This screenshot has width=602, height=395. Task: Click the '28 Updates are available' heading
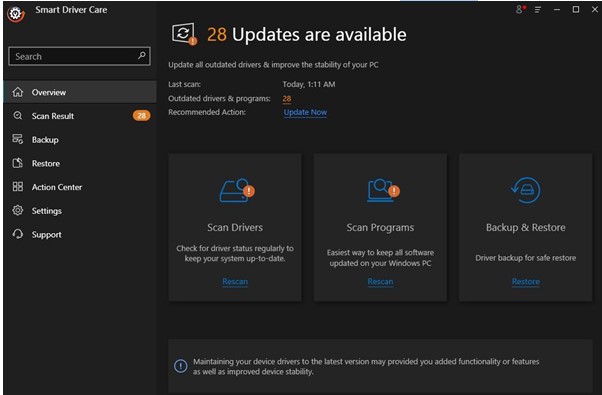click(306, 35)
